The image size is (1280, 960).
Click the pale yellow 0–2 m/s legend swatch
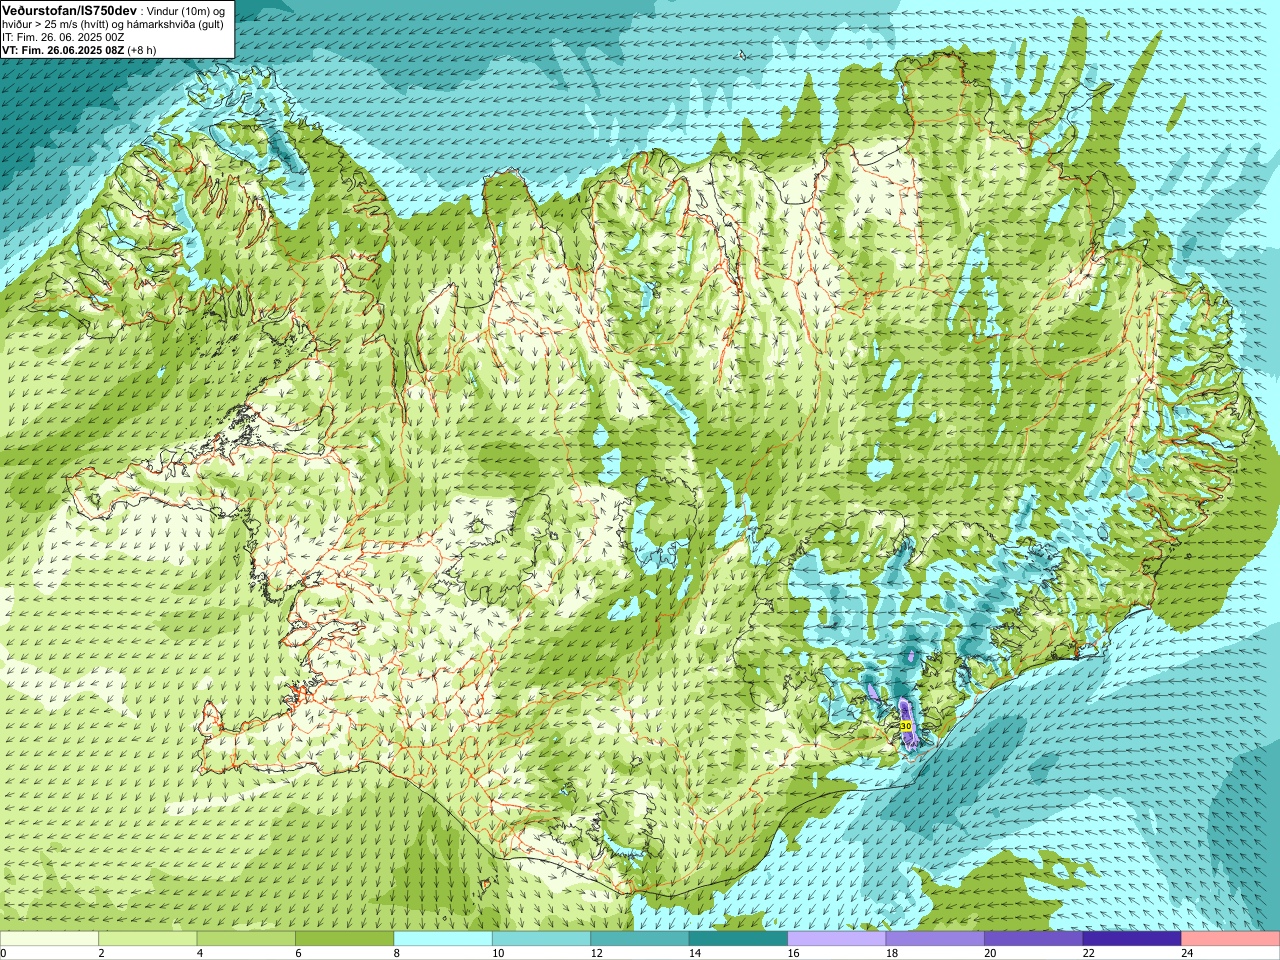49,939
